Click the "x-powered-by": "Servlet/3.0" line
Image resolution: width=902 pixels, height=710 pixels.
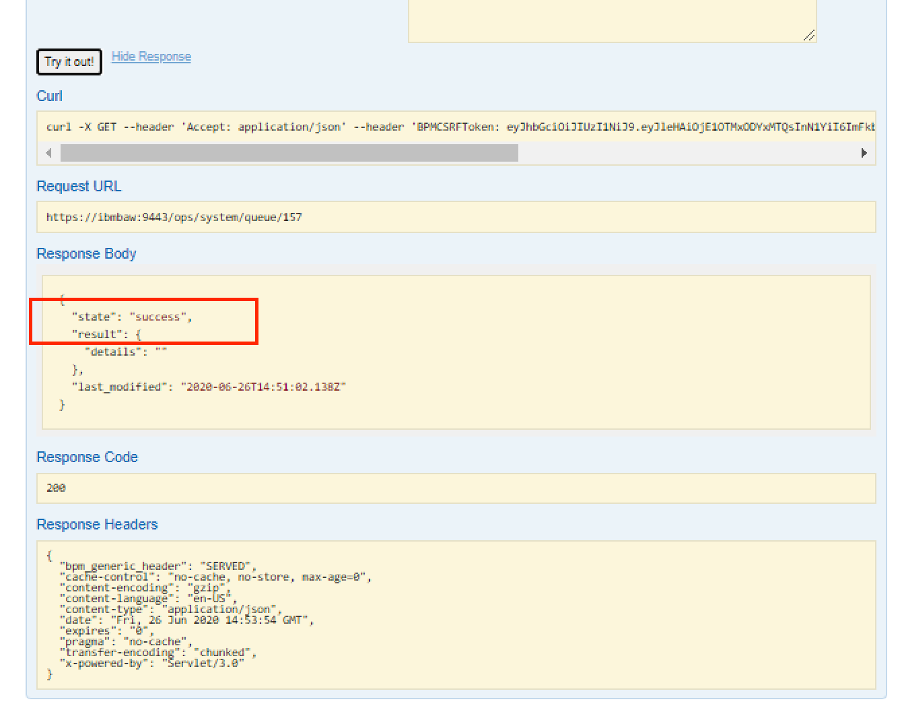(x=152, y=663)
